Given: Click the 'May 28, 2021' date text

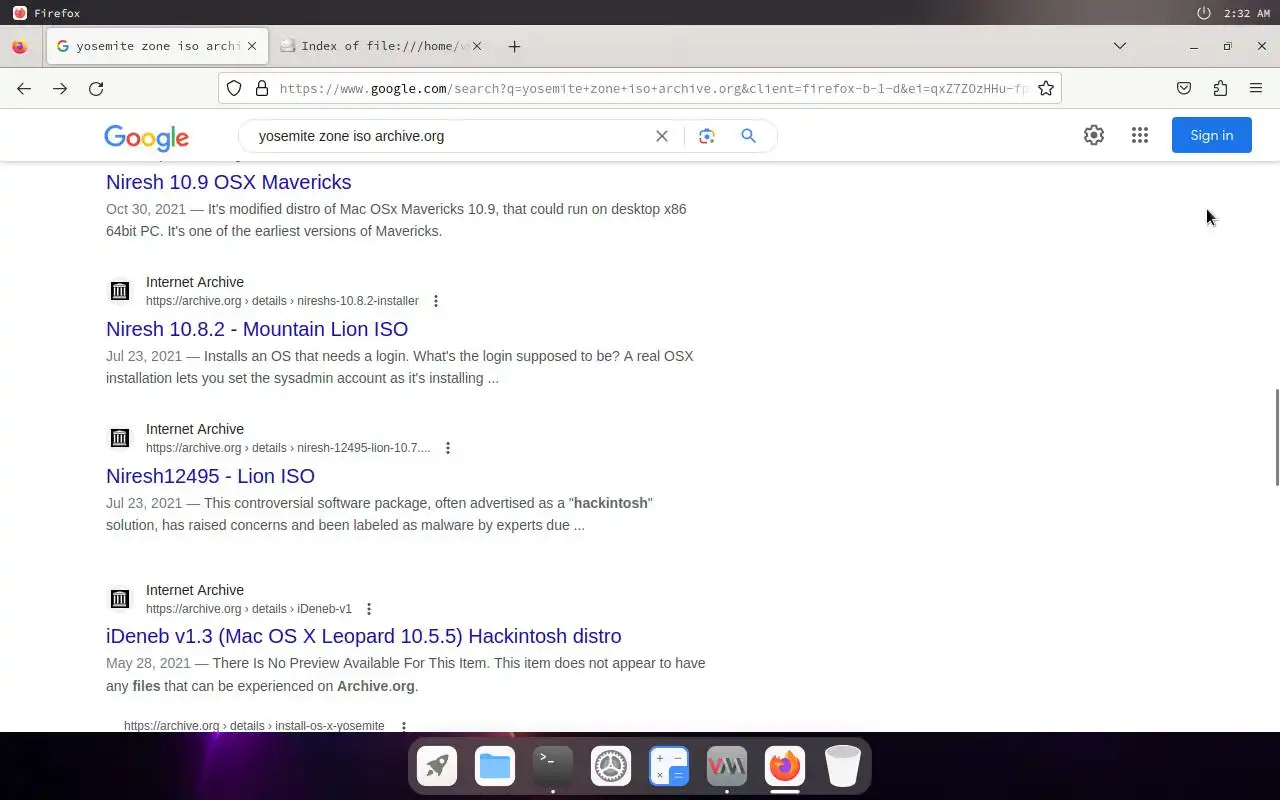Looking at the screenshot, I should (x=148, y=663).
